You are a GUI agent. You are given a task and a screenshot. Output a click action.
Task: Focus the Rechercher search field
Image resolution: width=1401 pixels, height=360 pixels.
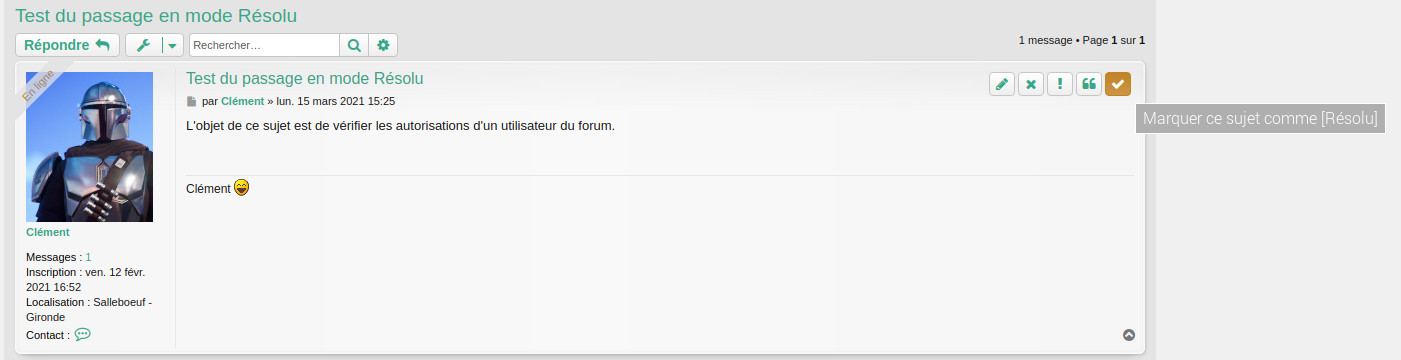click(265, 45)
